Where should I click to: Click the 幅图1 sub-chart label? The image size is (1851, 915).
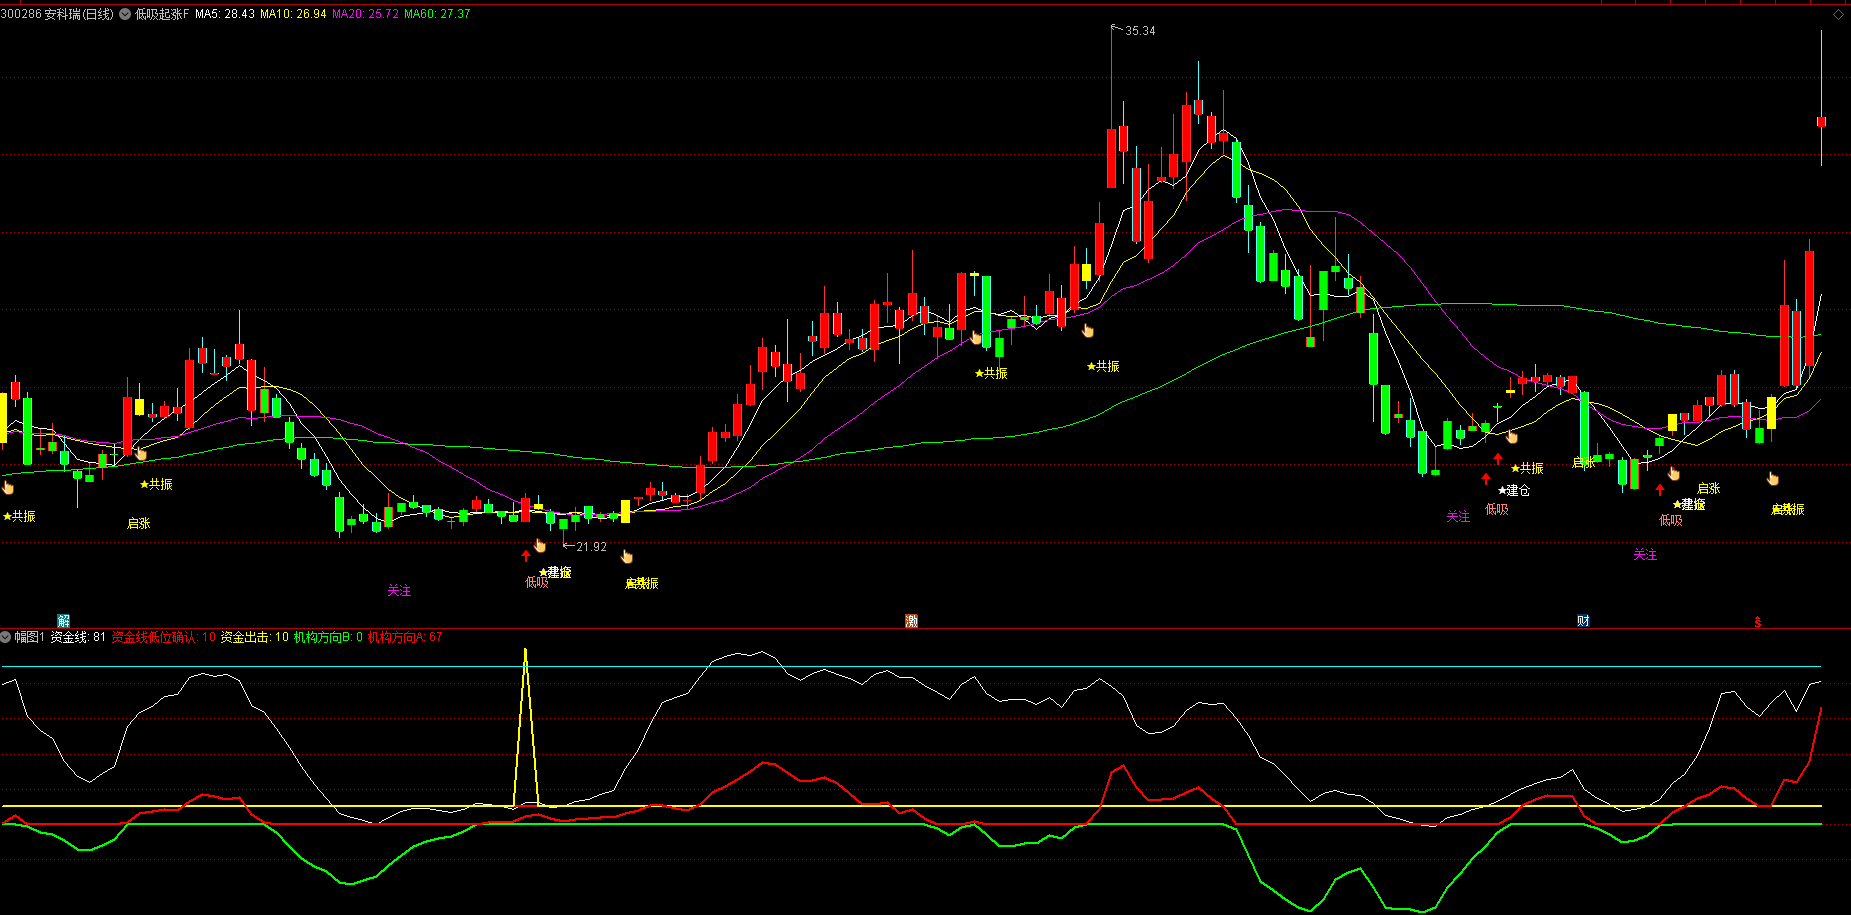[x=30, y=637]
